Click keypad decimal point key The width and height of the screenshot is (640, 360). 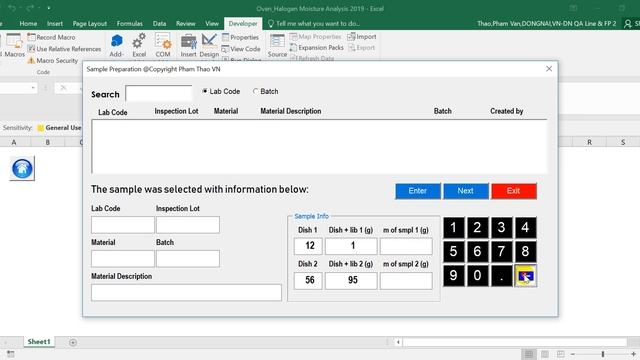(x=501, y=276)
